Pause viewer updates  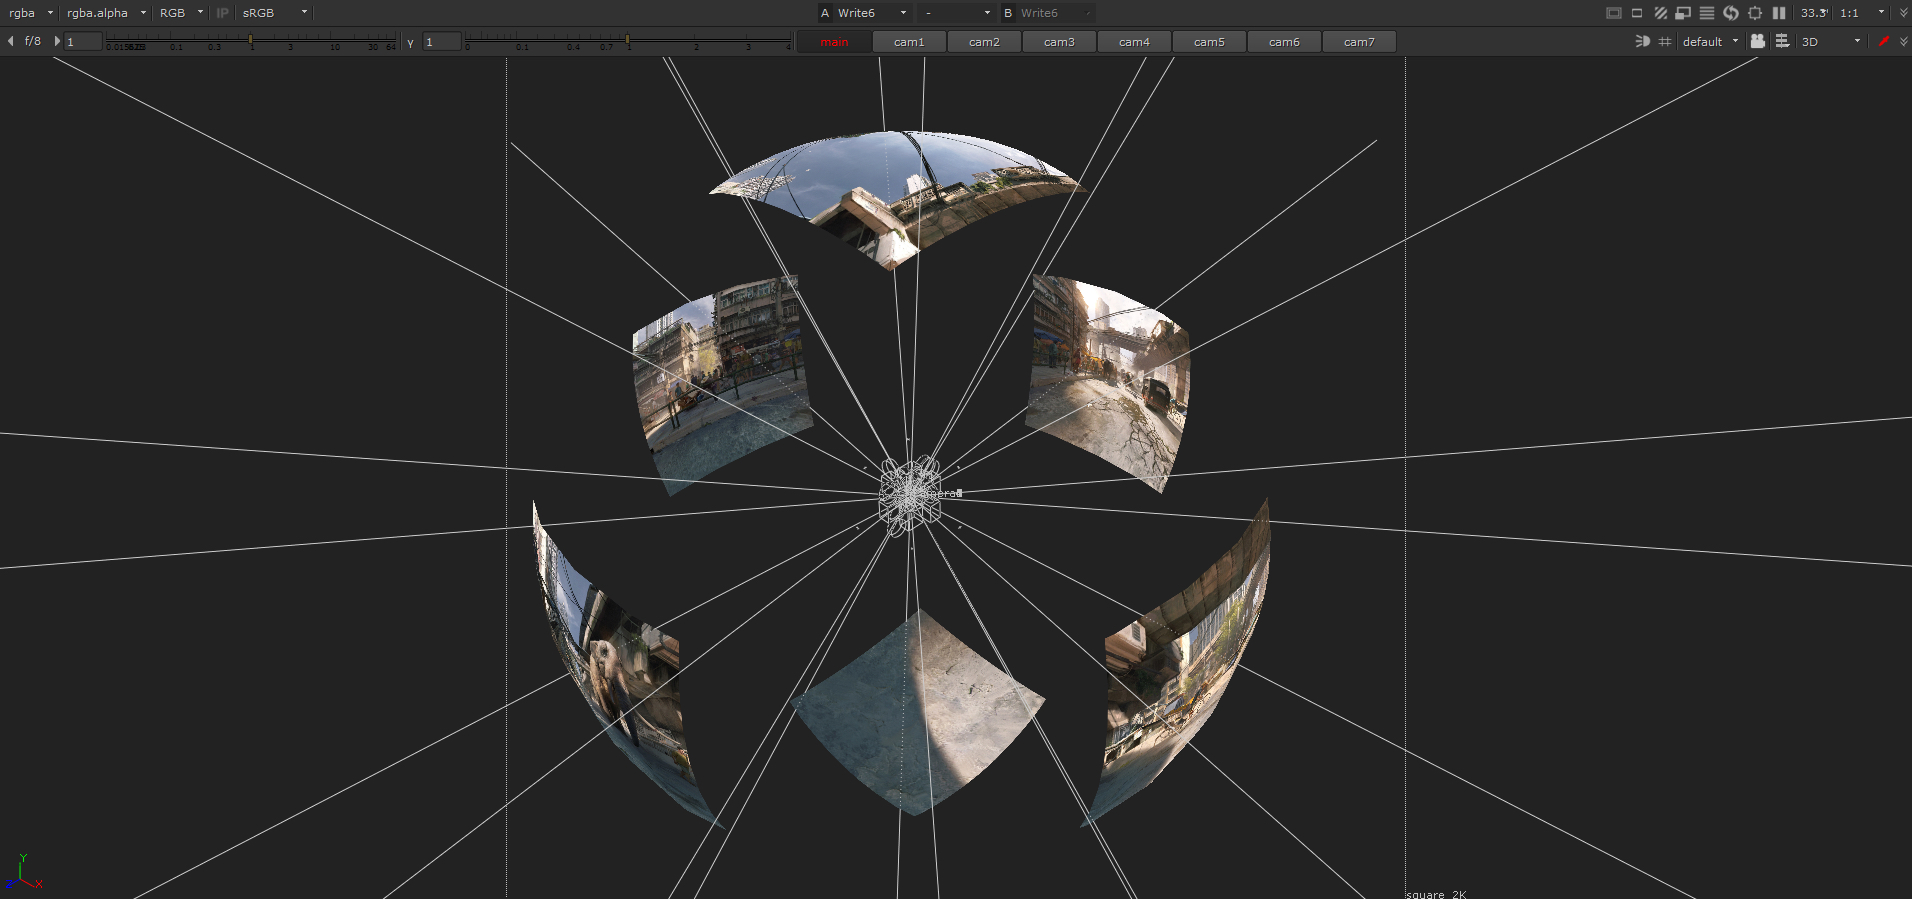click(x=1779, y=13)
